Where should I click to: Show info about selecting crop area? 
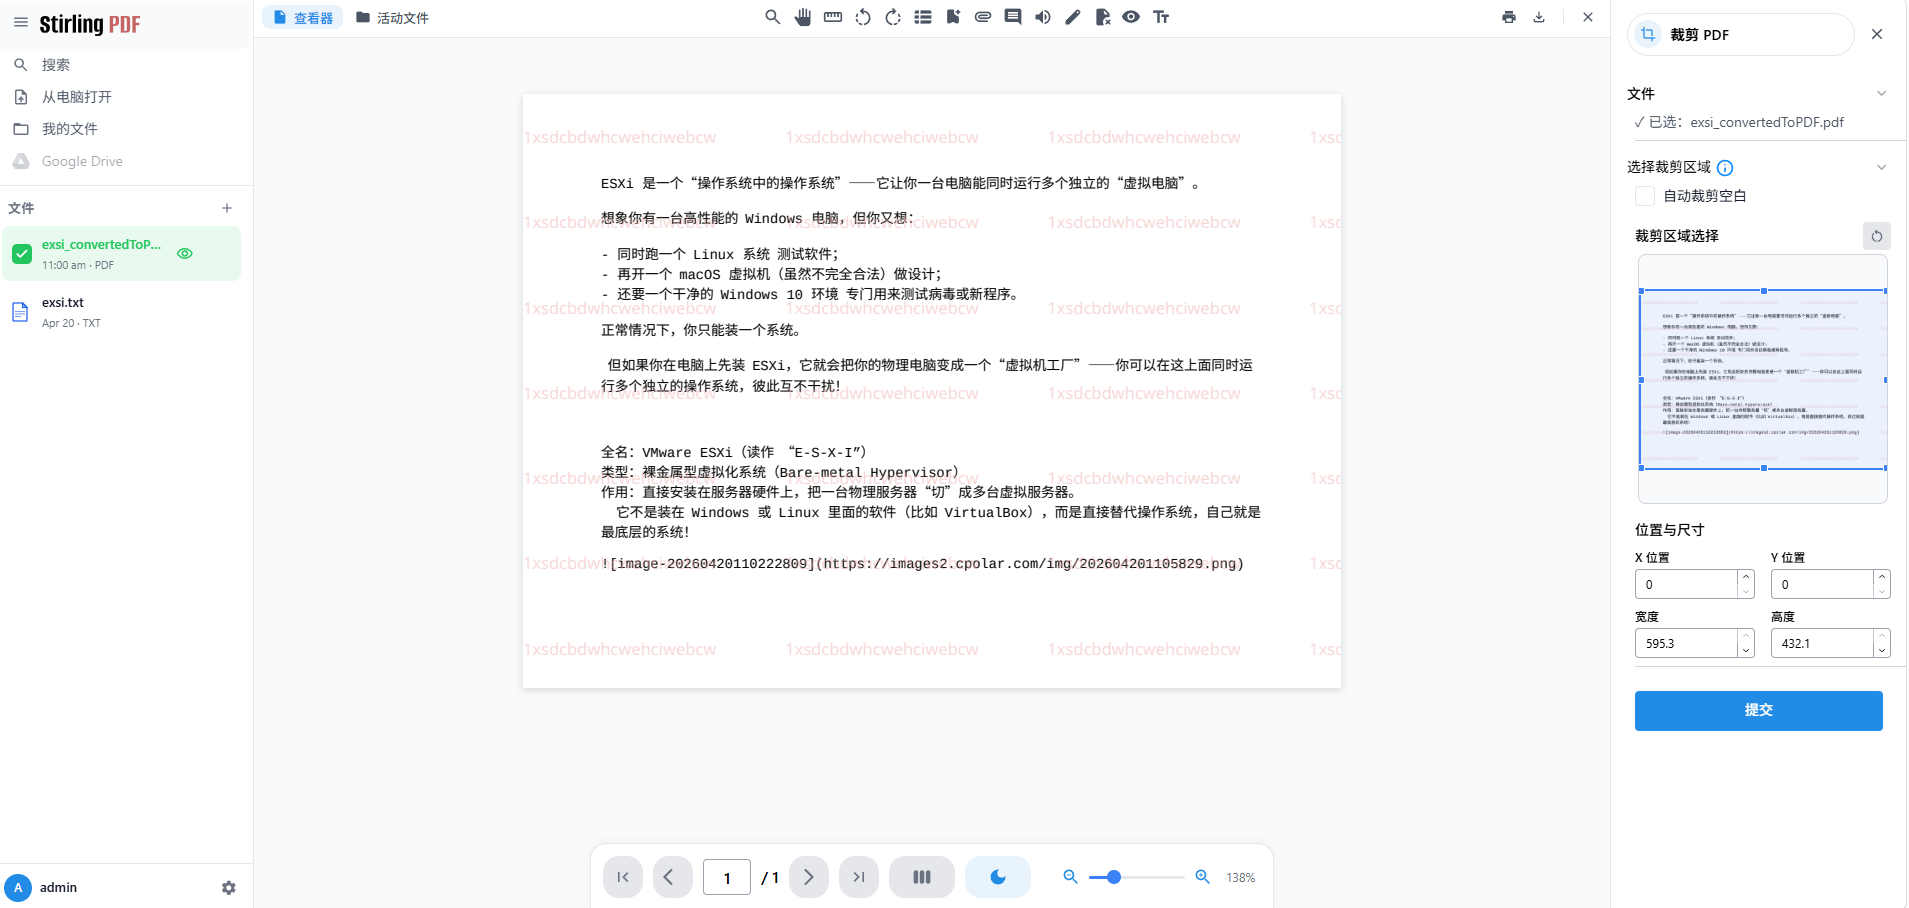click(1725, 168)
